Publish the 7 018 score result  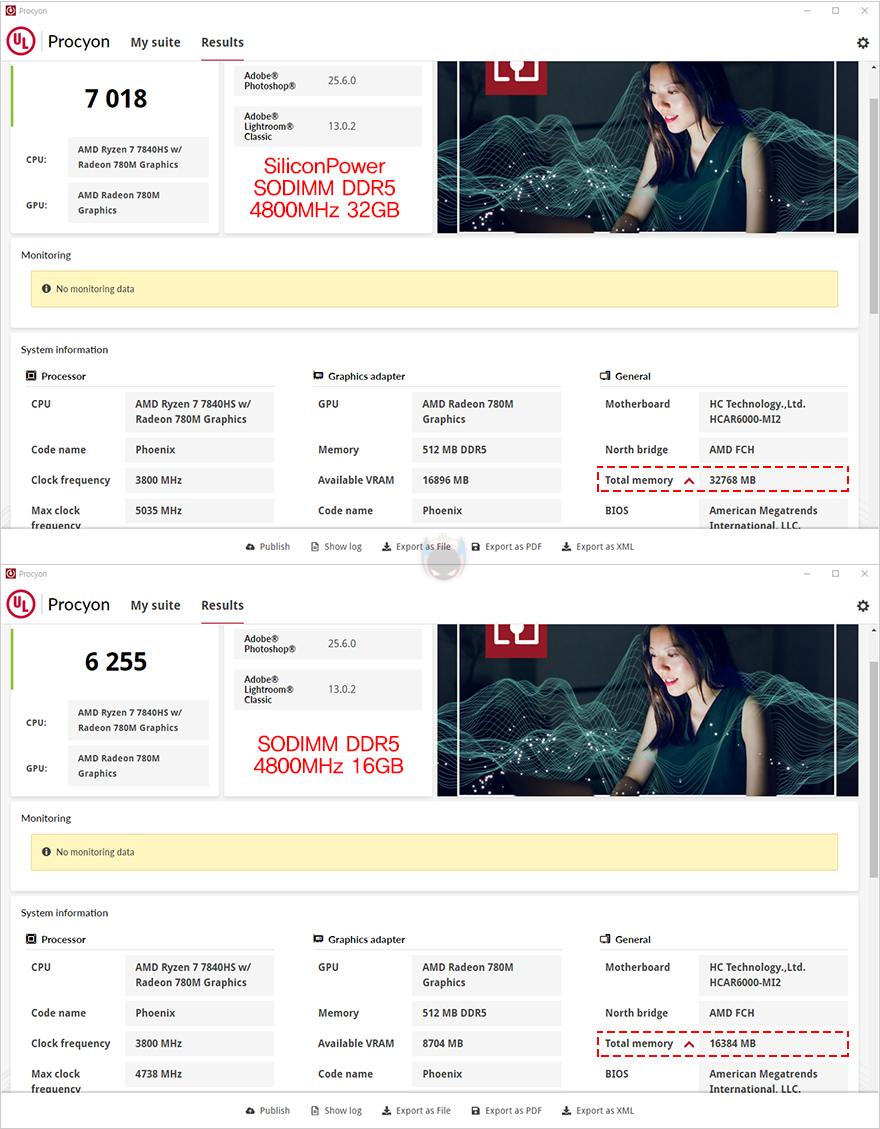click(268, 547)
